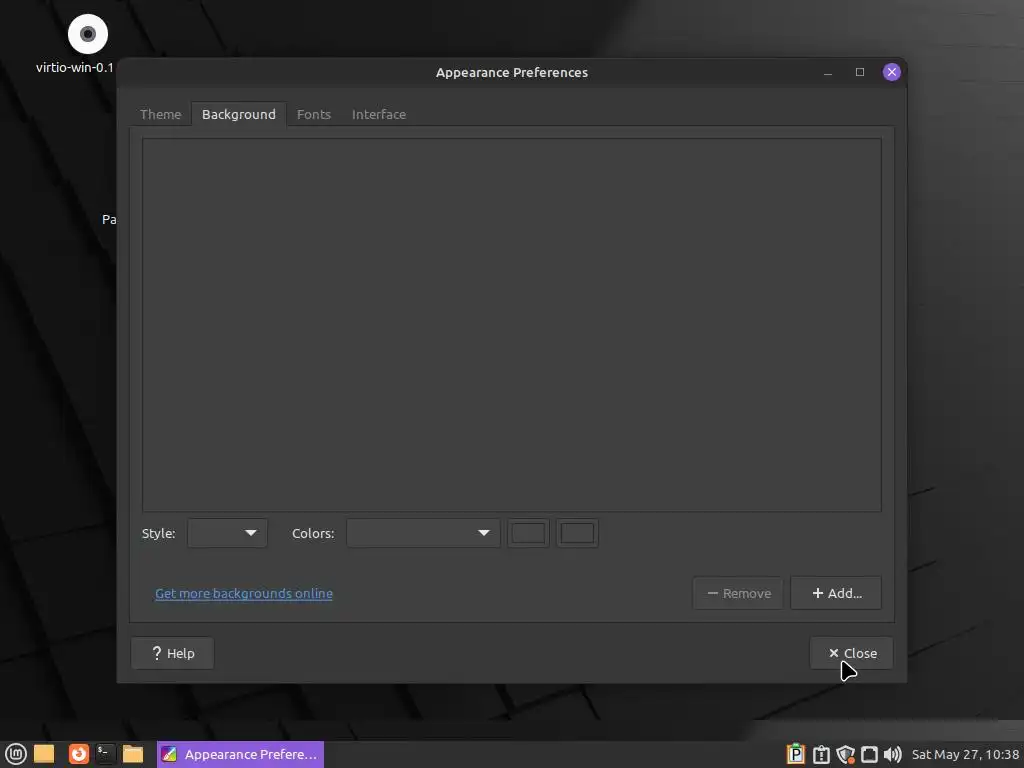Screen dimensions: 1024x768
Task: Maximize the Appearance Preferences window
Action: (860, 72)
